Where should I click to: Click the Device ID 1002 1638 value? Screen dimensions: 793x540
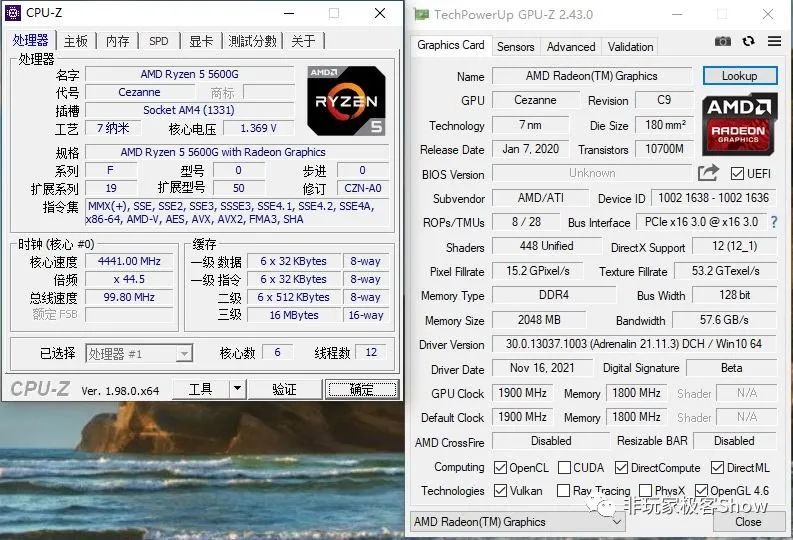click(x=714, y=198)
